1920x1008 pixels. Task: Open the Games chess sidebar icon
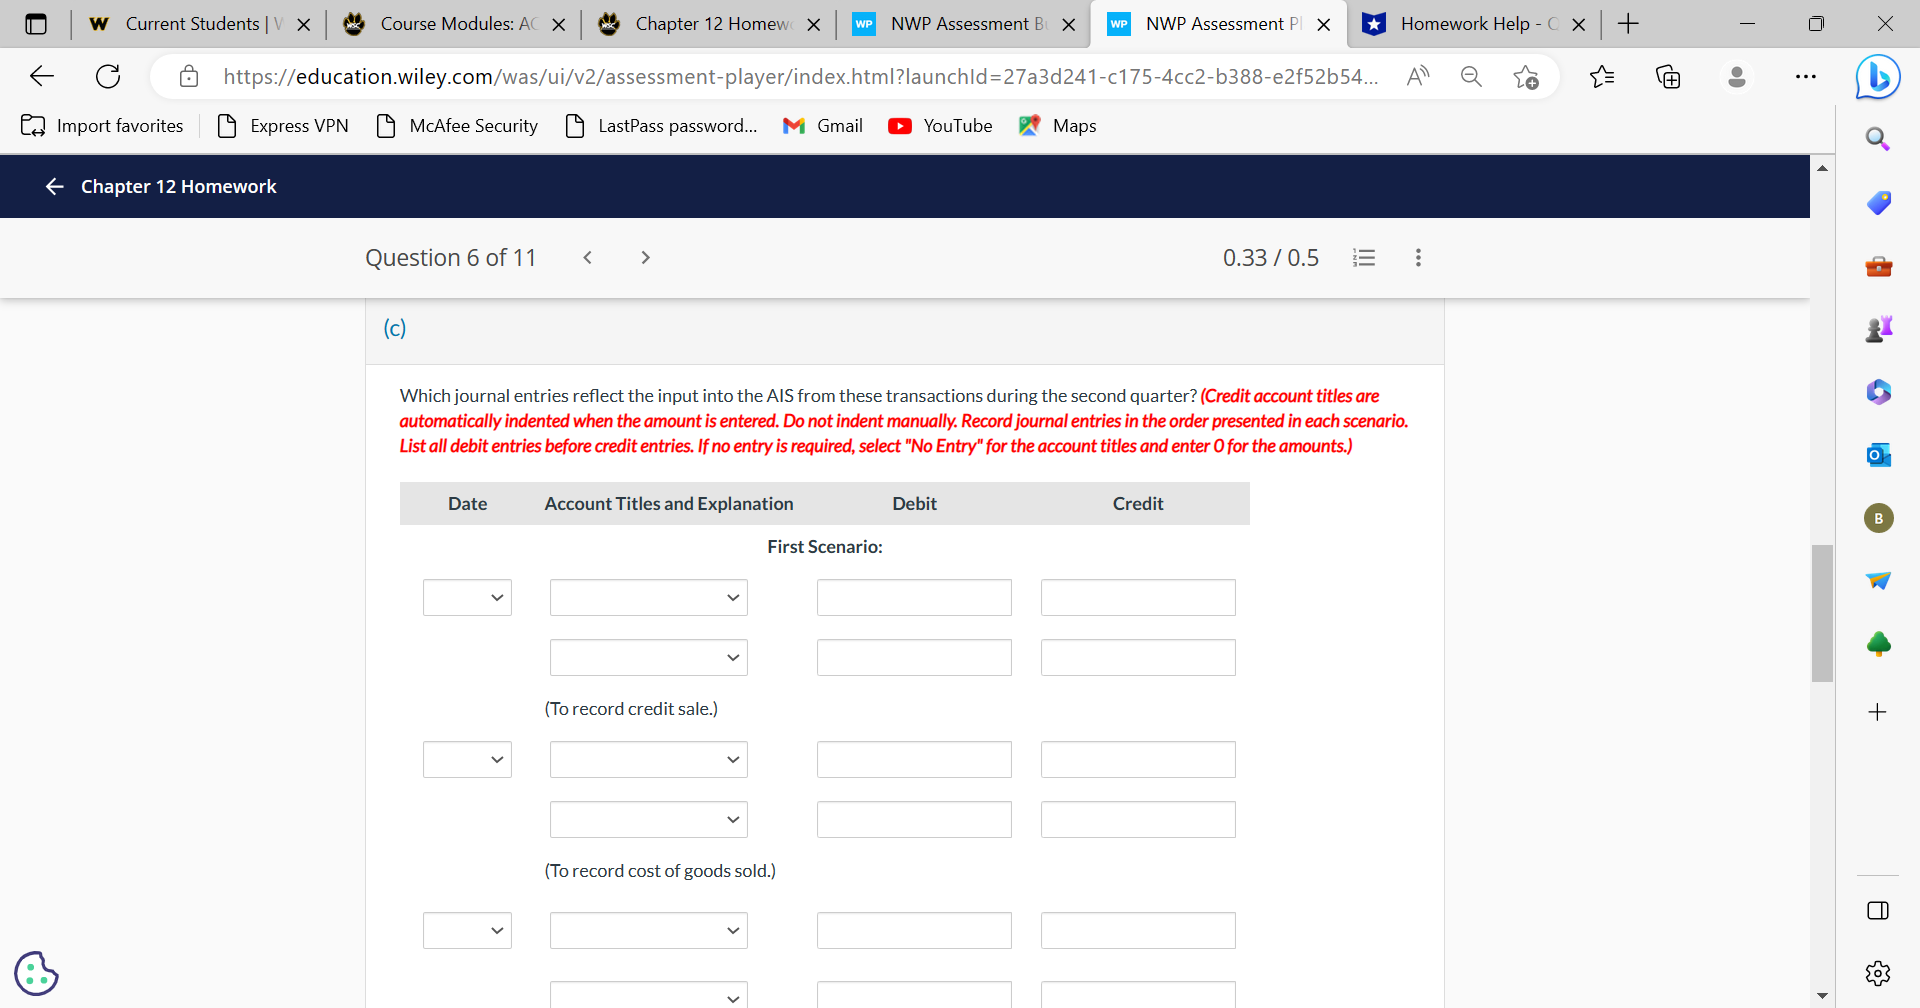(x=1878, y=329)
